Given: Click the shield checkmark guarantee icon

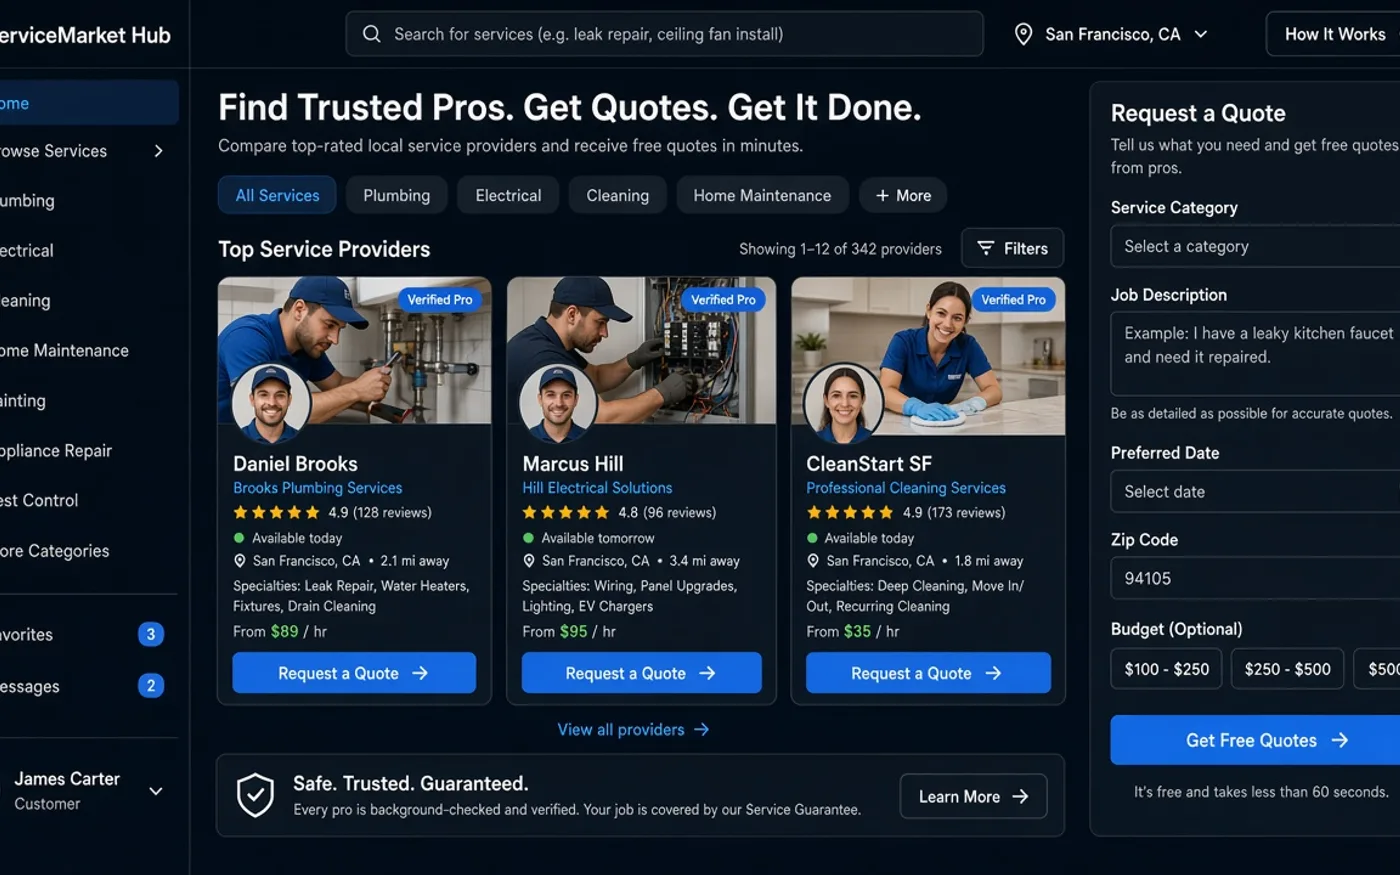Looking at the screenshot, I should coord(255,795).
